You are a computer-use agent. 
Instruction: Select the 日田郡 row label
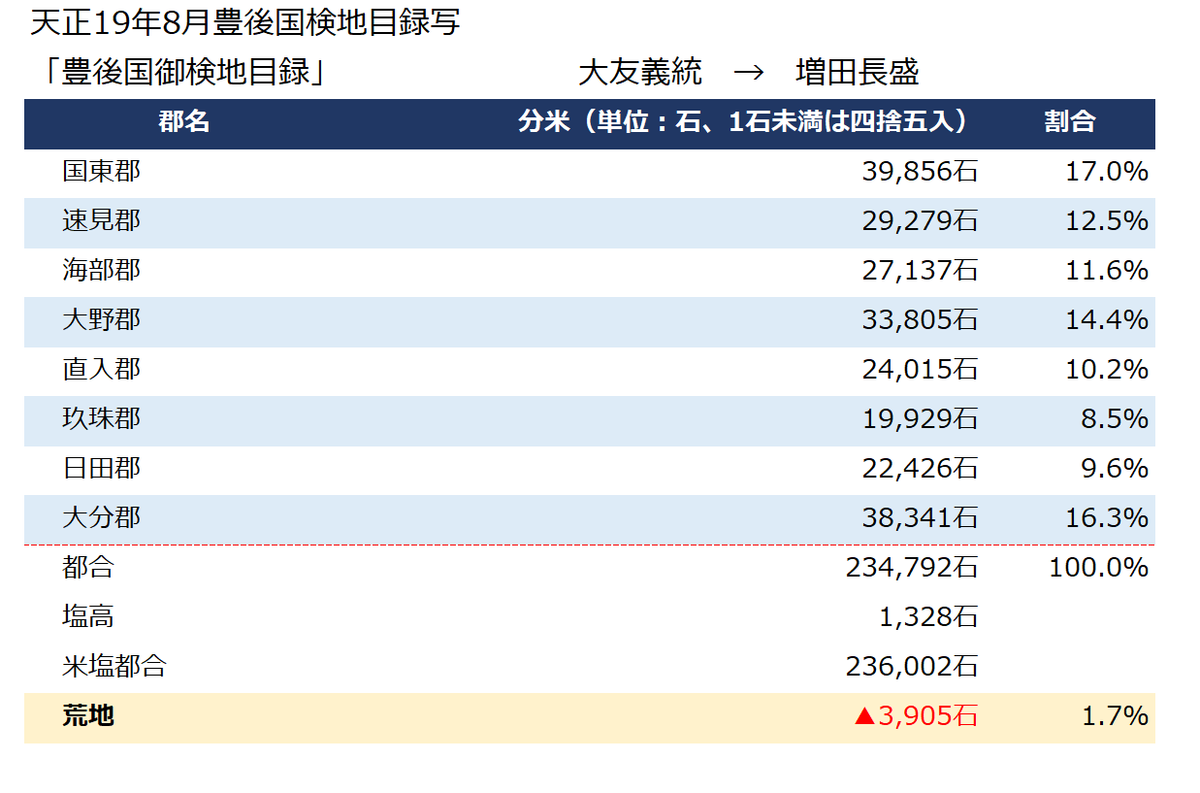point(101,468)
